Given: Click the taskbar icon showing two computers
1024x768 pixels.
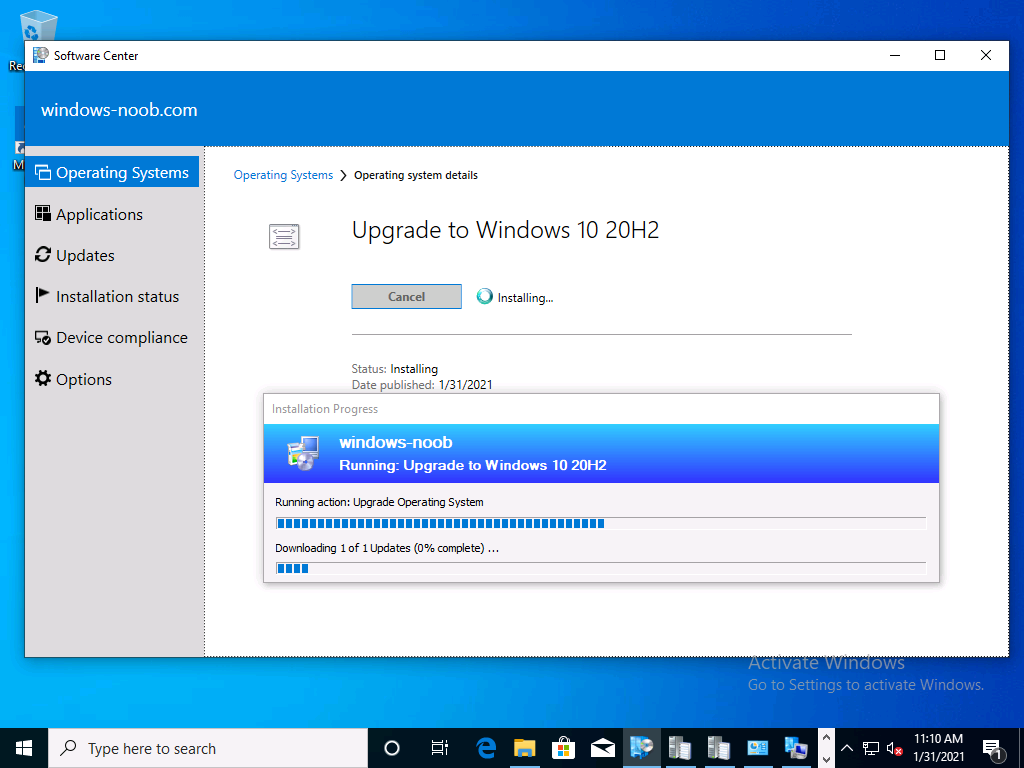Looking at the screenshot, I should pyautogui.click(x=796, y=748).
